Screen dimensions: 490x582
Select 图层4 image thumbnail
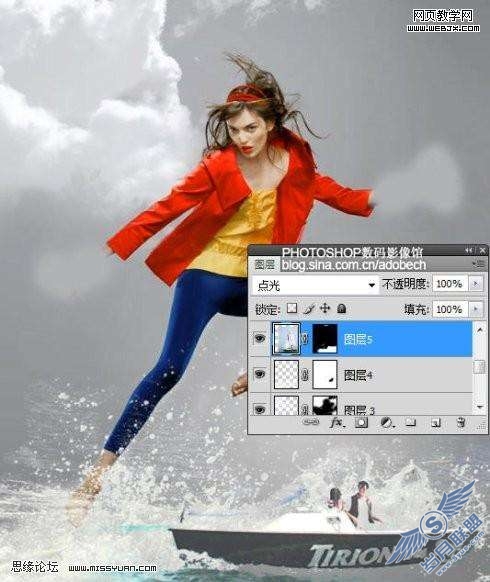286,374
